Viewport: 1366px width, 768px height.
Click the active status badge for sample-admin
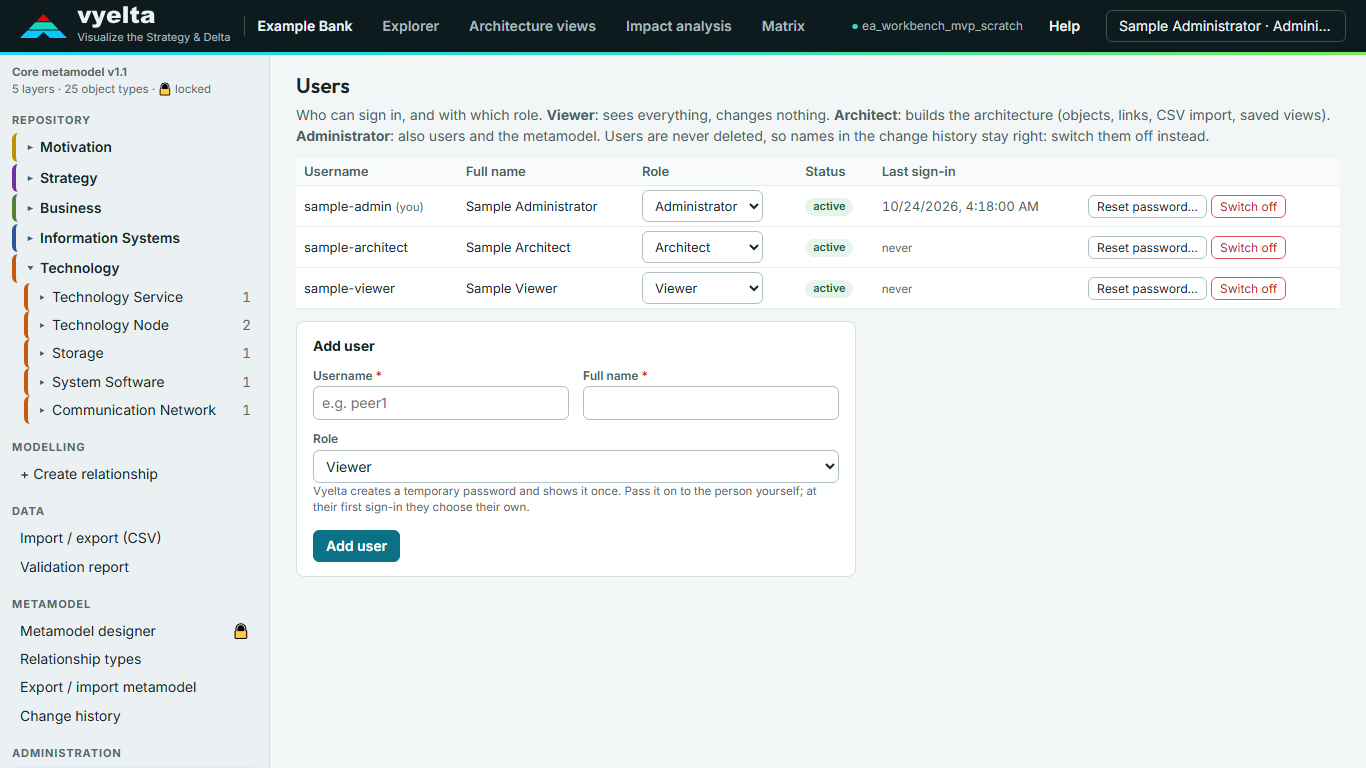pos(829,207)
